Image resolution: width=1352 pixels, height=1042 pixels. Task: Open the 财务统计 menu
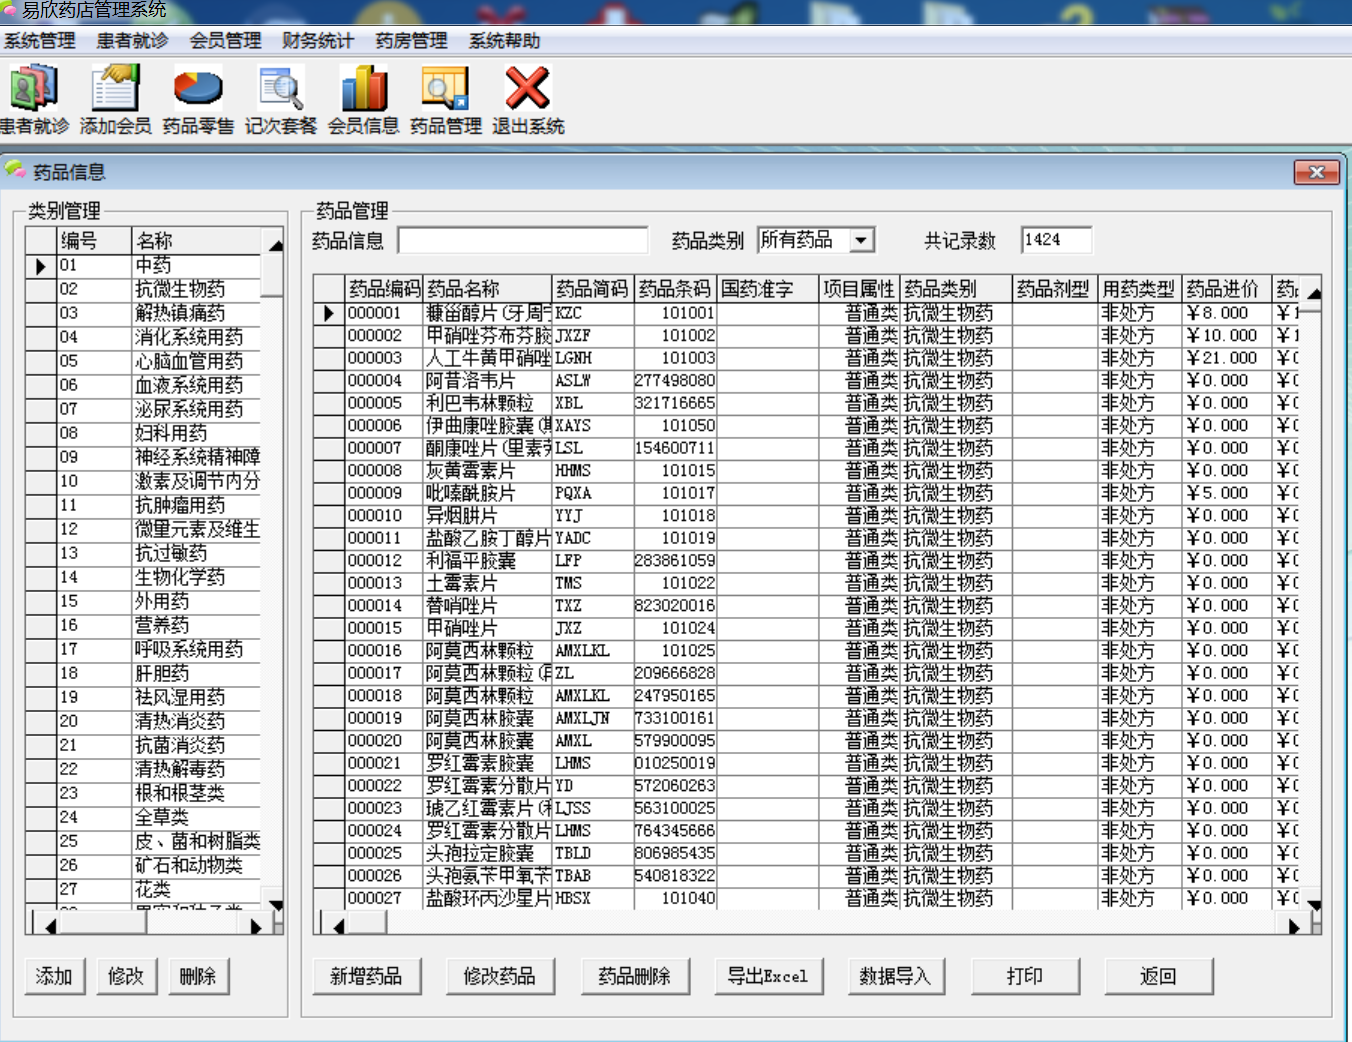[x=318, y=41]
